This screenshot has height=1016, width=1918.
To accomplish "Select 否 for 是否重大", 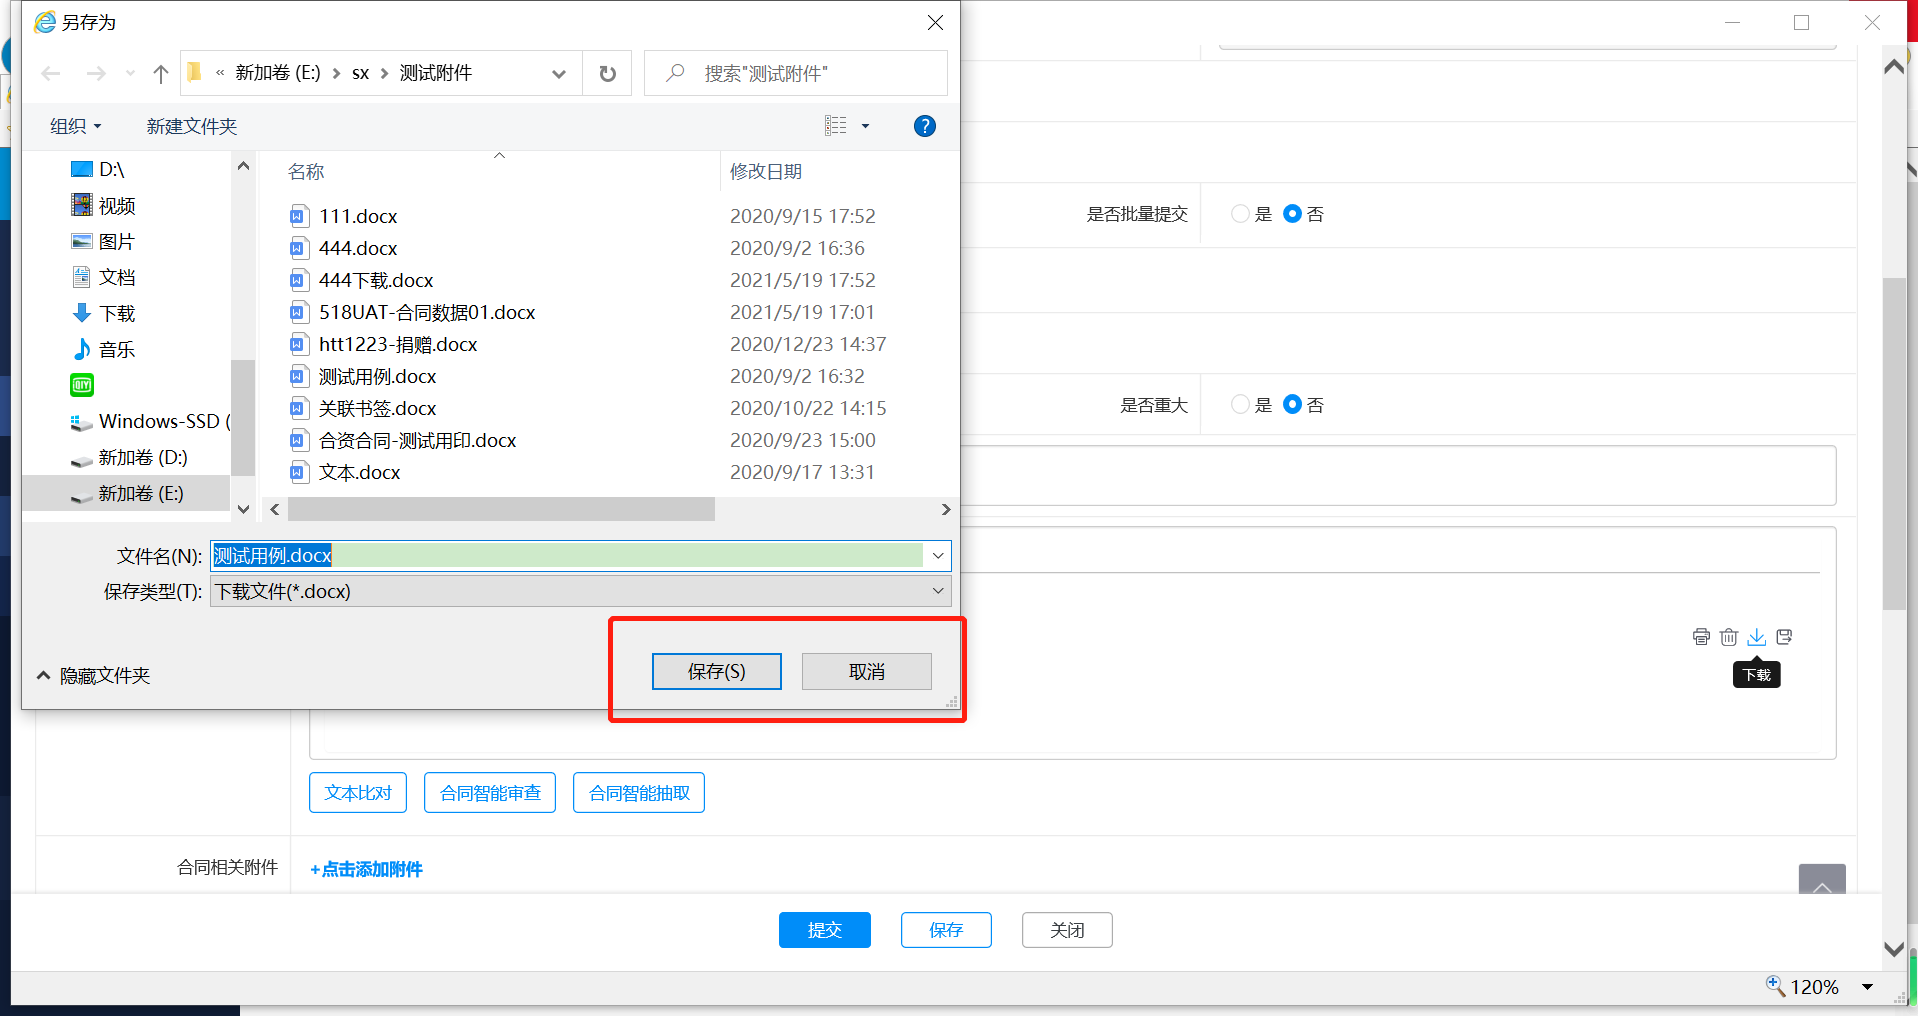I will (1292, 405).
